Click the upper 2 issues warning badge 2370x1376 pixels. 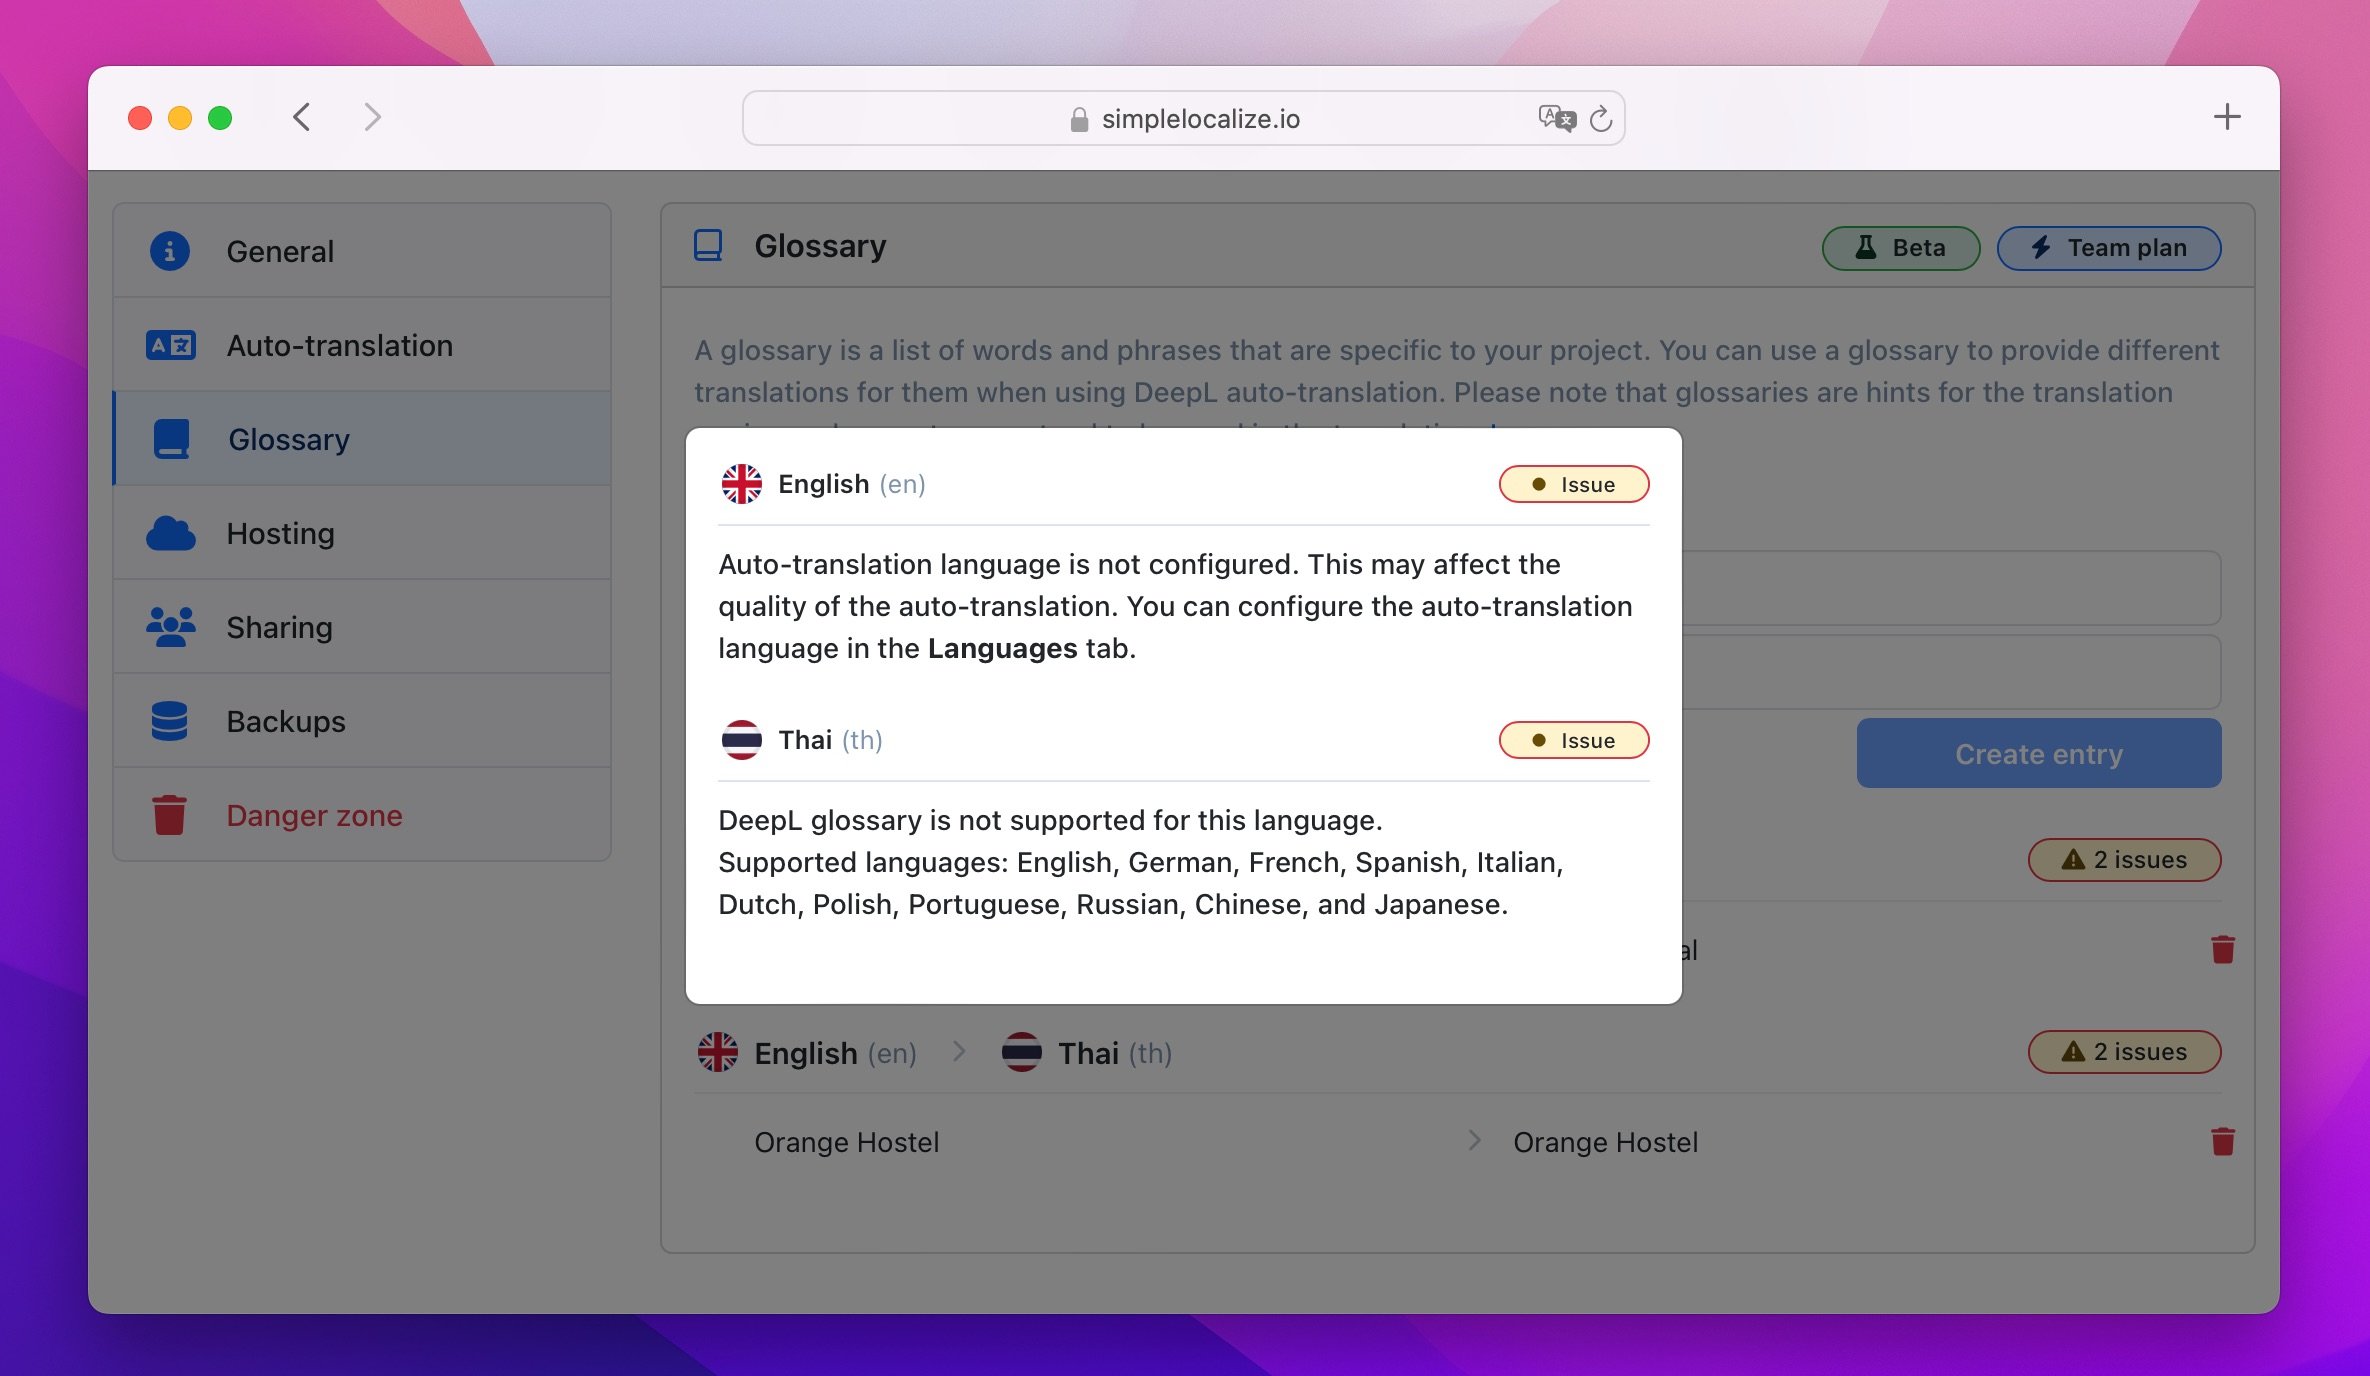(2124, 859)
